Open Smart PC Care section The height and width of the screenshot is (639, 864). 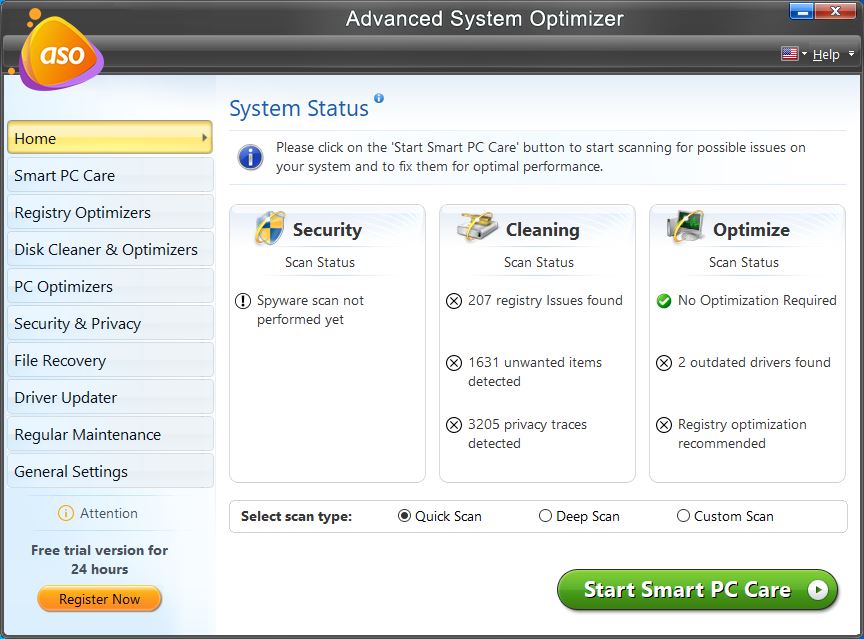(110, 175)
